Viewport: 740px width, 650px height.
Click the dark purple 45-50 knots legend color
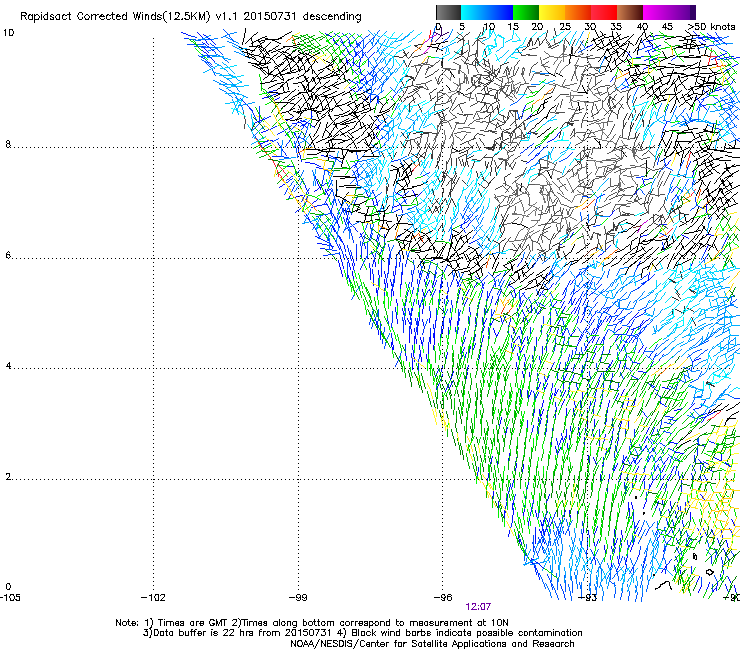click(682, 12)
